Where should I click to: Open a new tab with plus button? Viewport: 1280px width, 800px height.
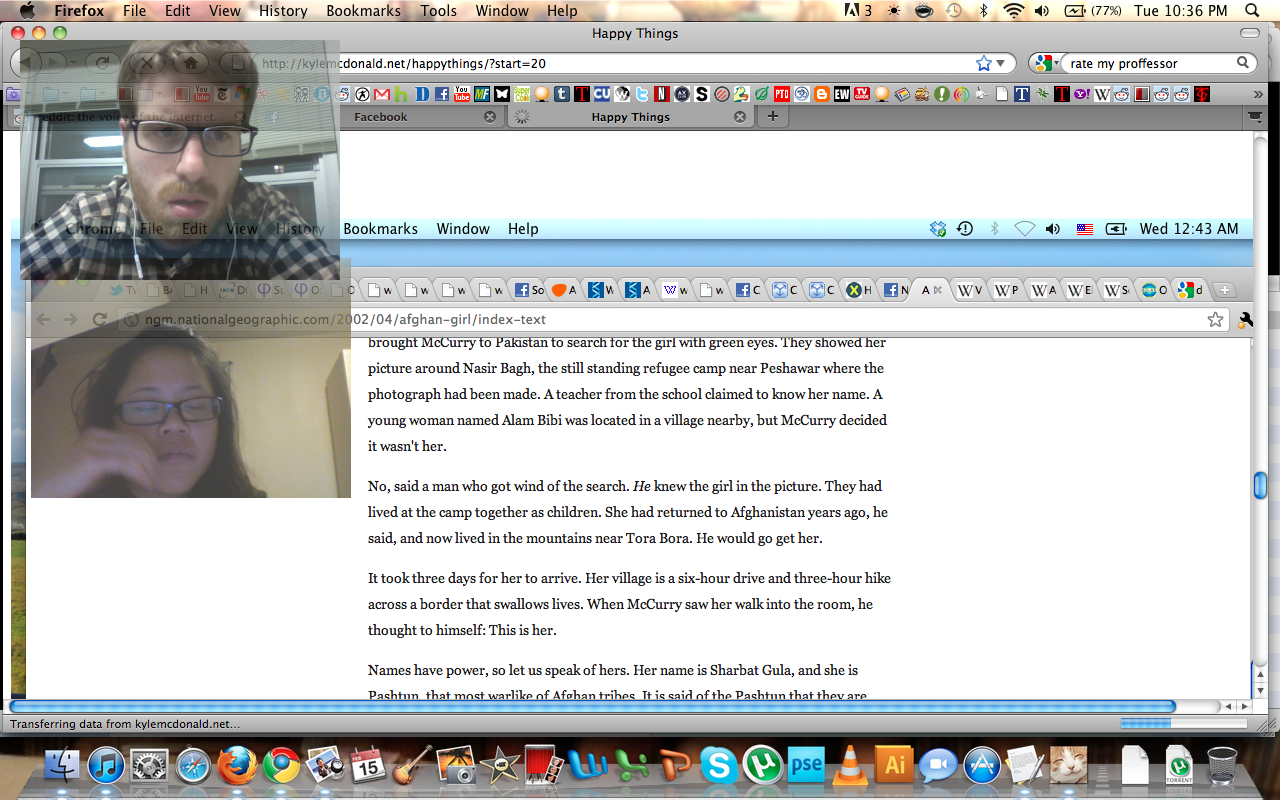(772, 117)
